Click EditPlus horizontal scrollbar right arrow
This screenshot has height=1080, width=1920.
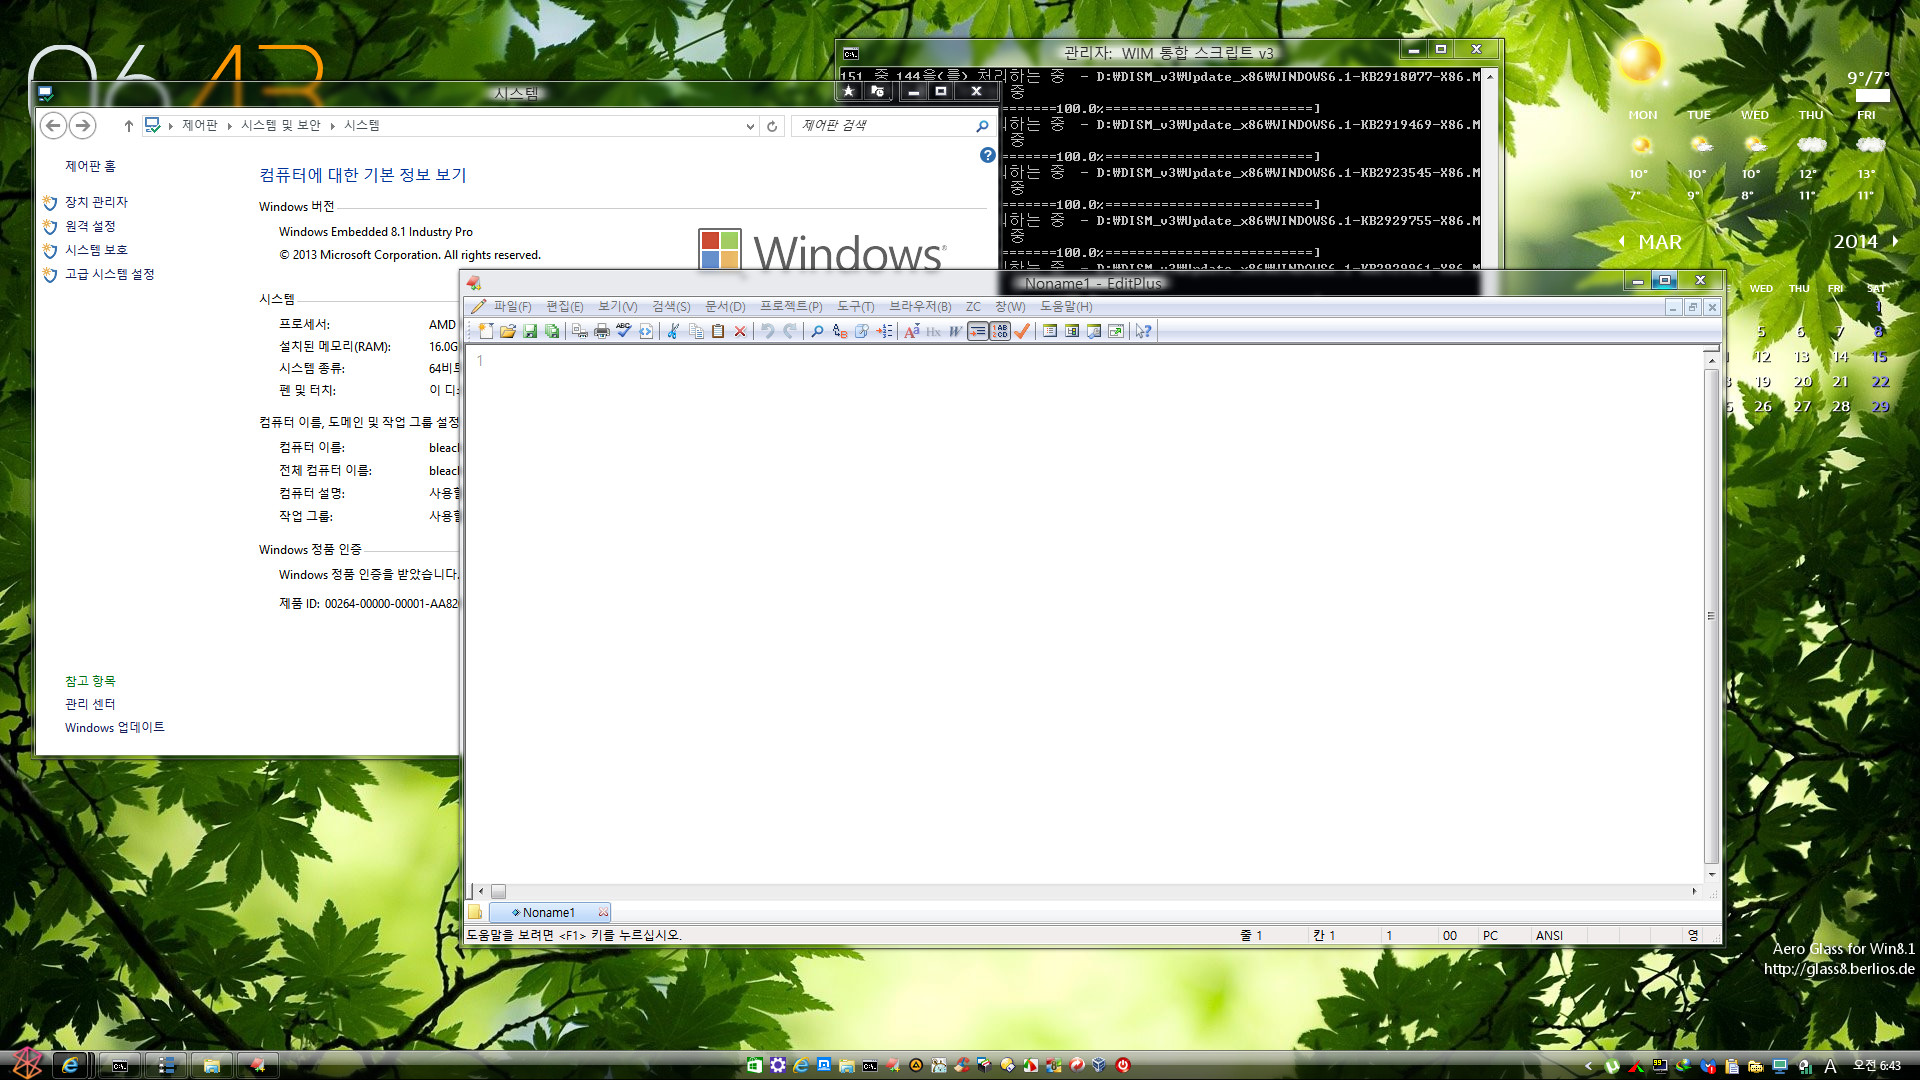click(x=1694, y=891)
